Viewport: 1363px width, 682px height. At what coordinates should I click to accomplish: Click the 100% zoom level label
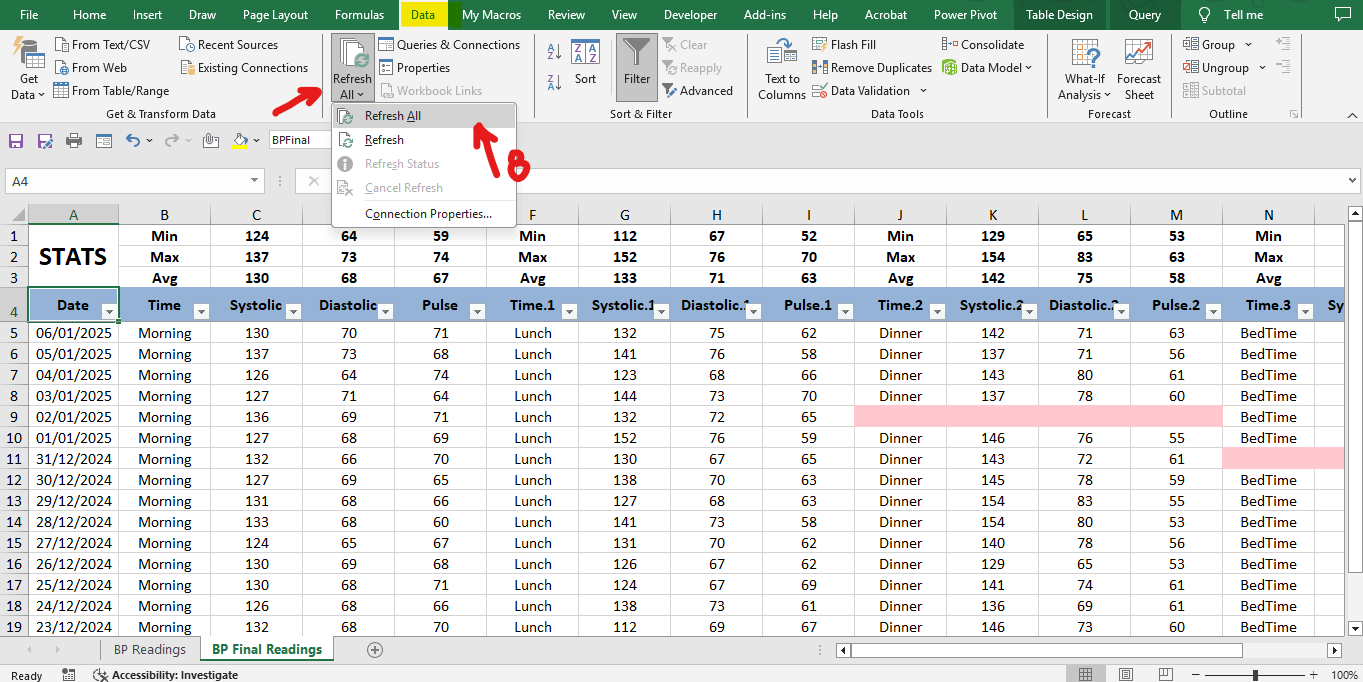(x=1344, y=675)
